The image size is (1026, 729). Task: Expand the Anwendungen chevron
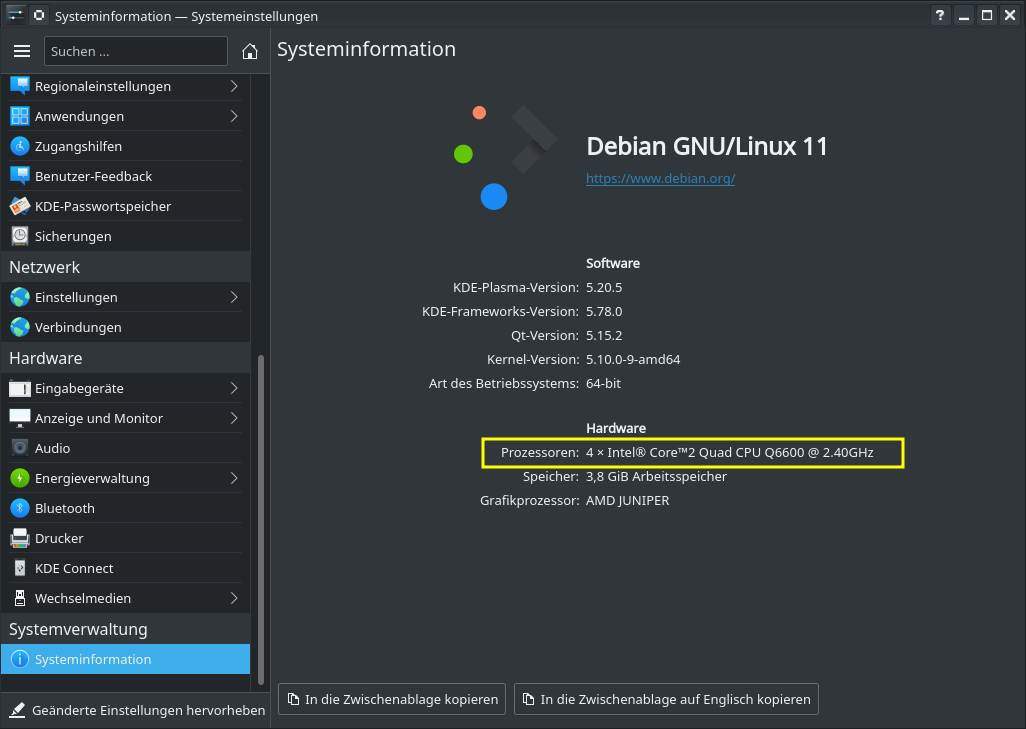234,116
